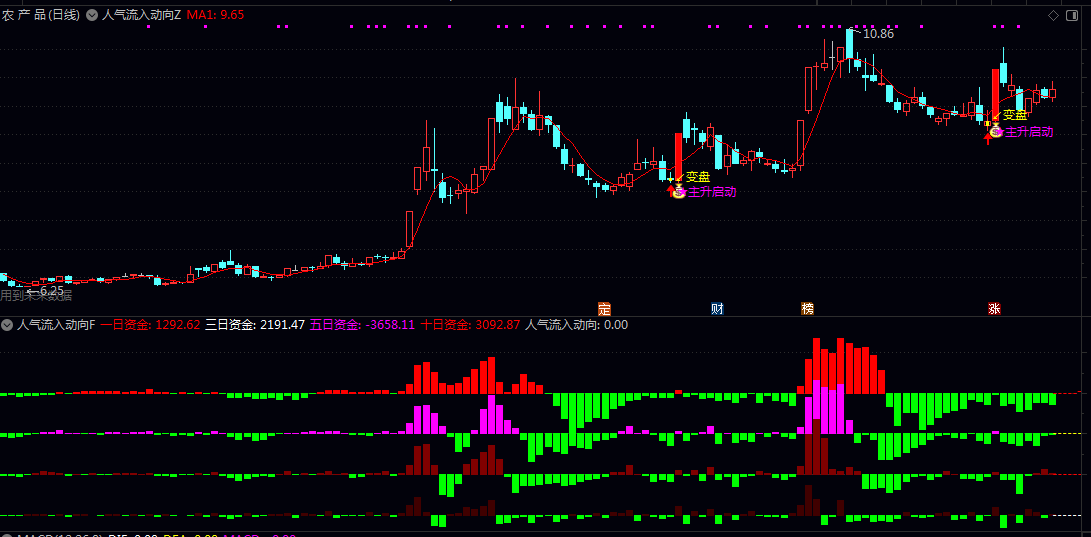
Task: Click the money bag icon at the earlier 主升启动 signal
Action: [679, 192]
